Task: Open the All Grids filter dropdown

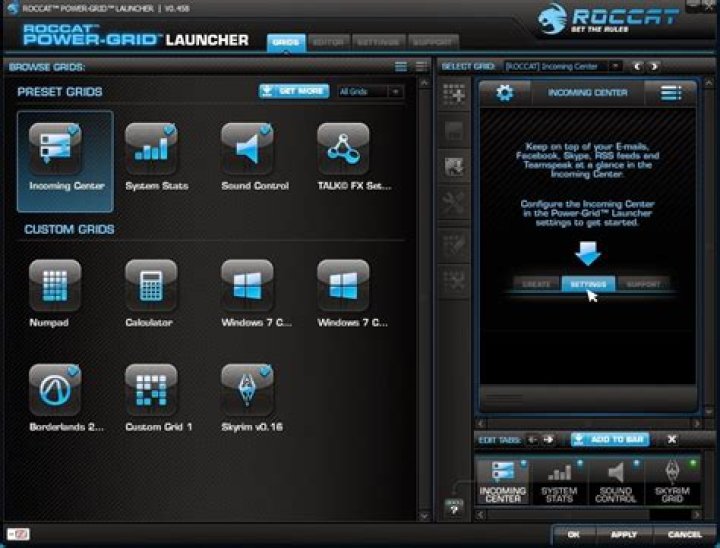Action: (371, 91)
